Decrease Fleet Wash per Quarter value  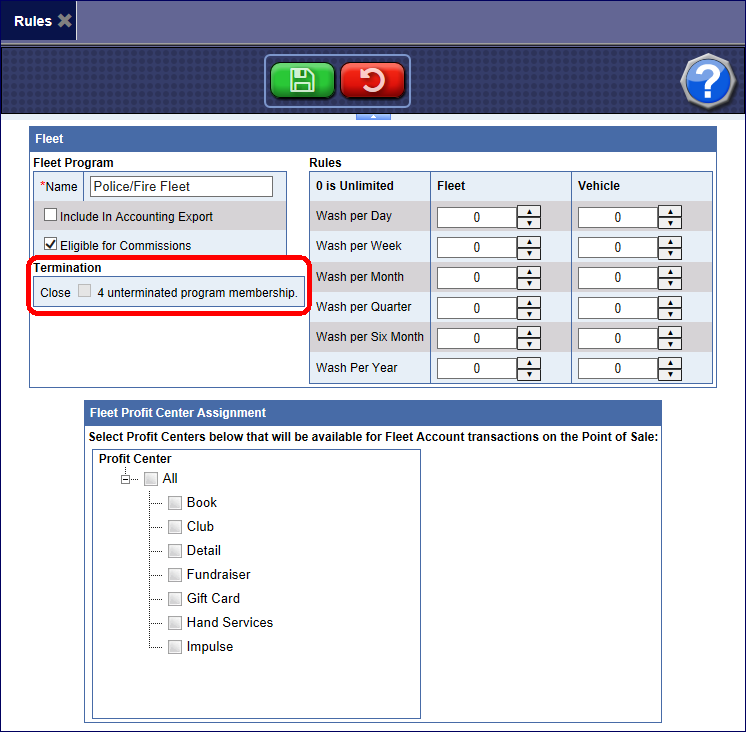pyautogui.click(x=529, y=314)
